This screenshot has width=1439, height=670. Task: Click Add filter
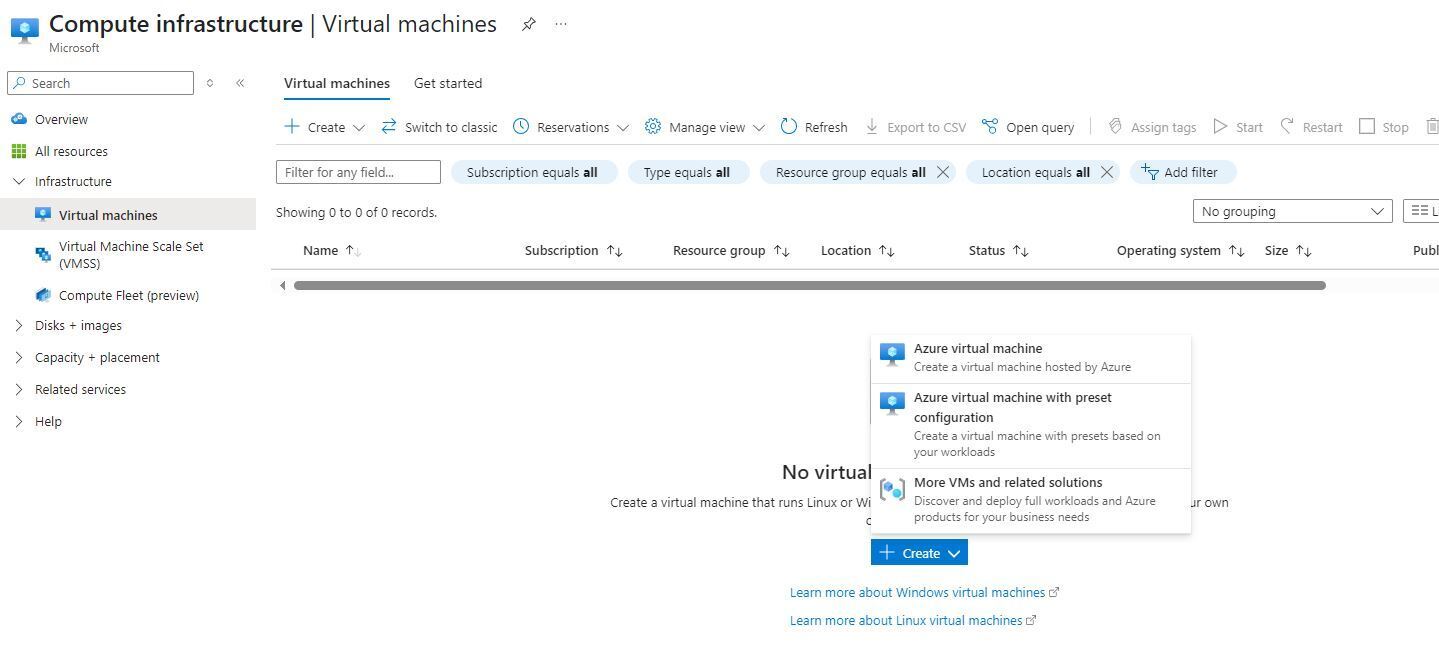click(x=1183, y=172)
